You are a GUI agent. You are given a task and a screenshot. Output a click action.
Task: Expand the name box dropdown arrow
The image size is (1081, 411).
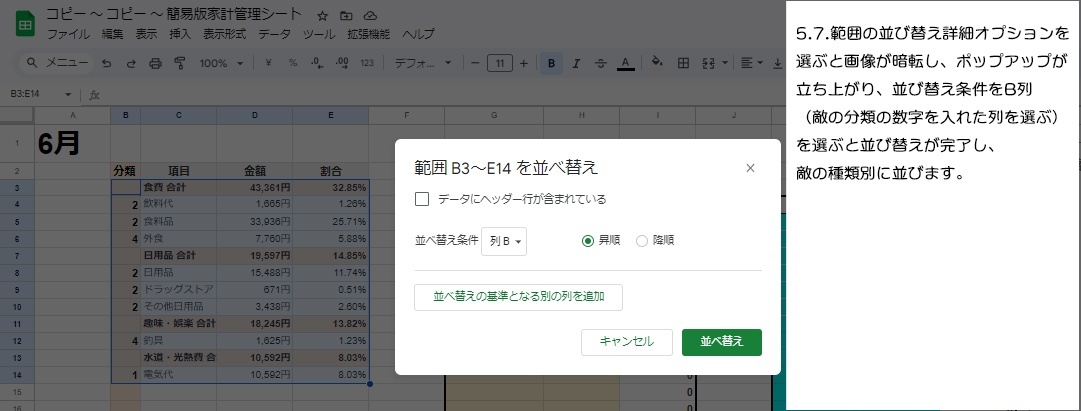tap(68, 94)
